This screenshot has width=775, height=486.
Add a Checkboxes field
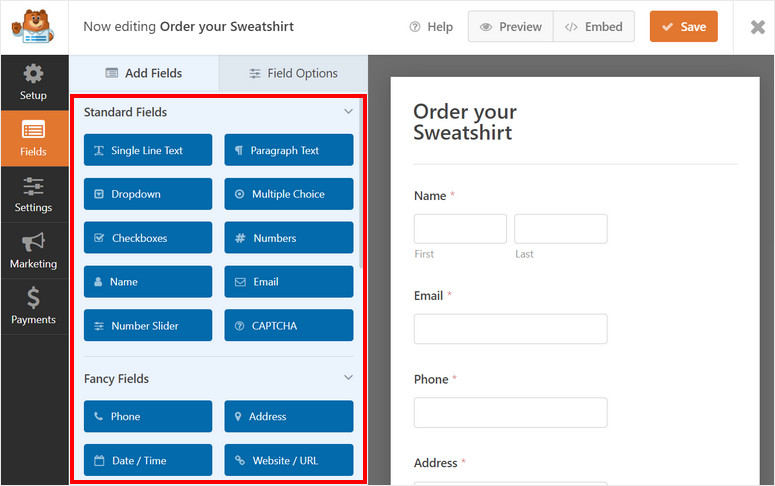(148, 238)
